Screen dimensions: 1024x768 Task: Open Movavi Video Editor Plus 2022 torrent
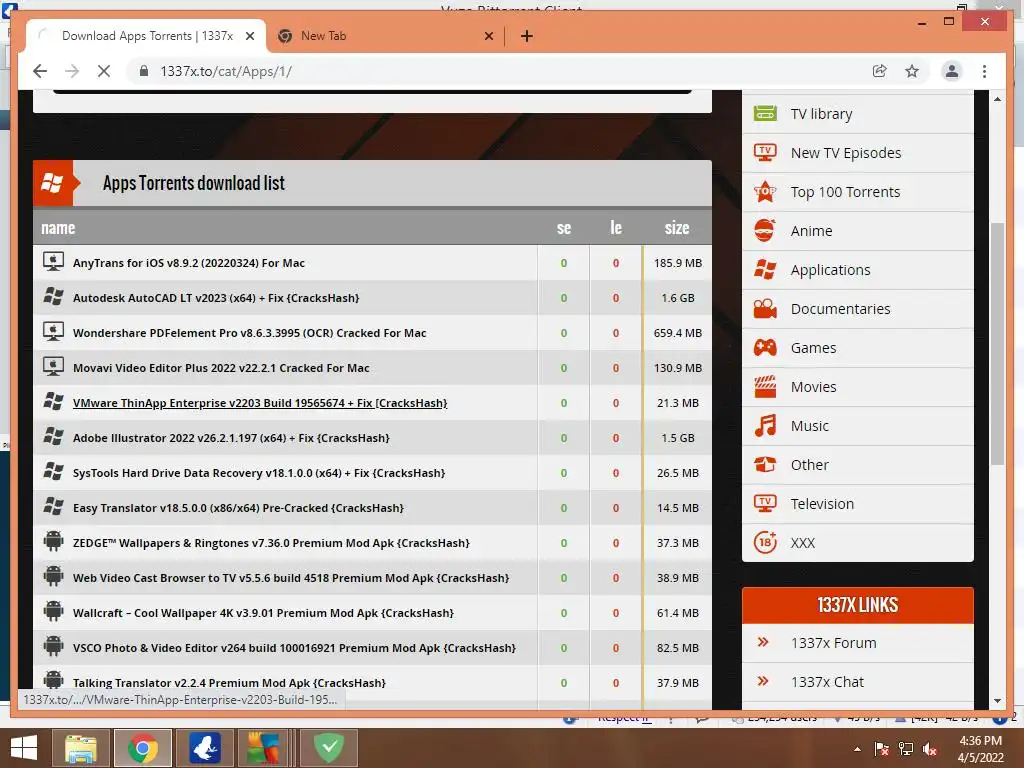coord(221,368)
